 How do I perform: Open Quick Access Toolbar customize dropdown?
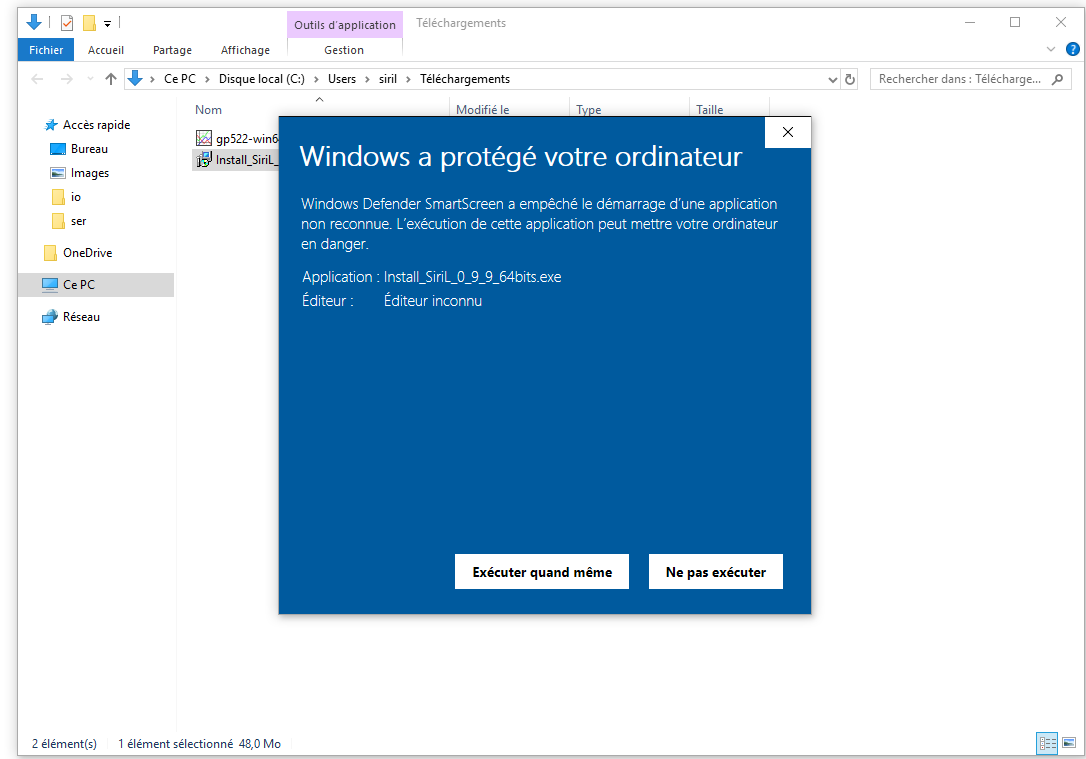click(107, 24)
